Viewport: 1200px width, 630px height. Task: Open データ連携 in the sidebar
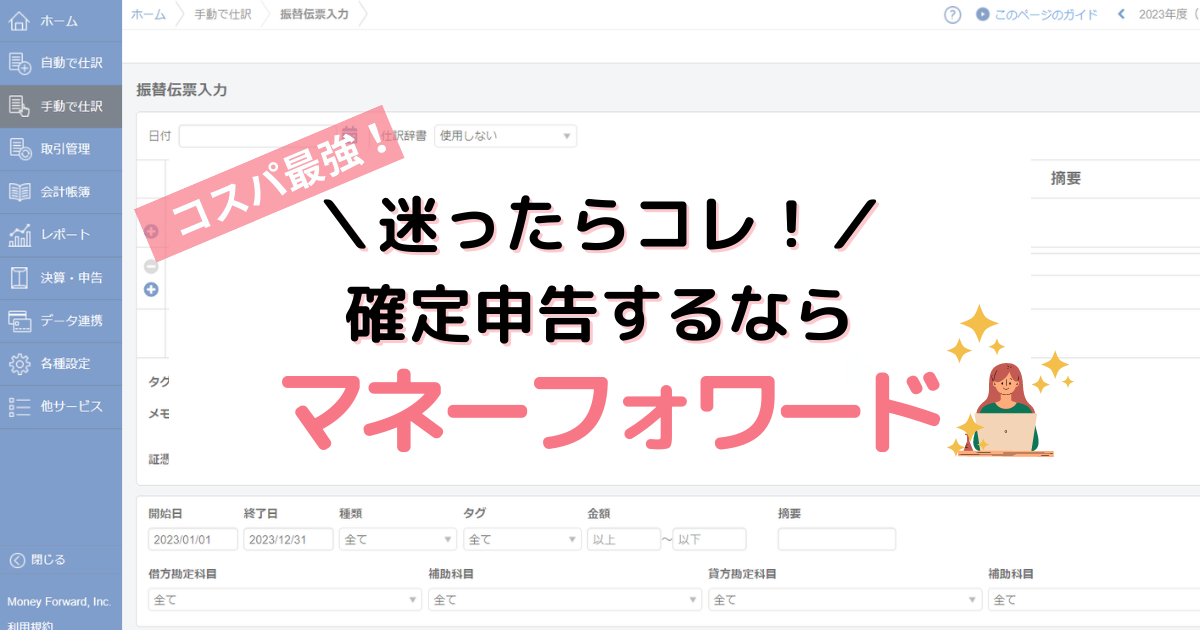[x=61, y=321]
